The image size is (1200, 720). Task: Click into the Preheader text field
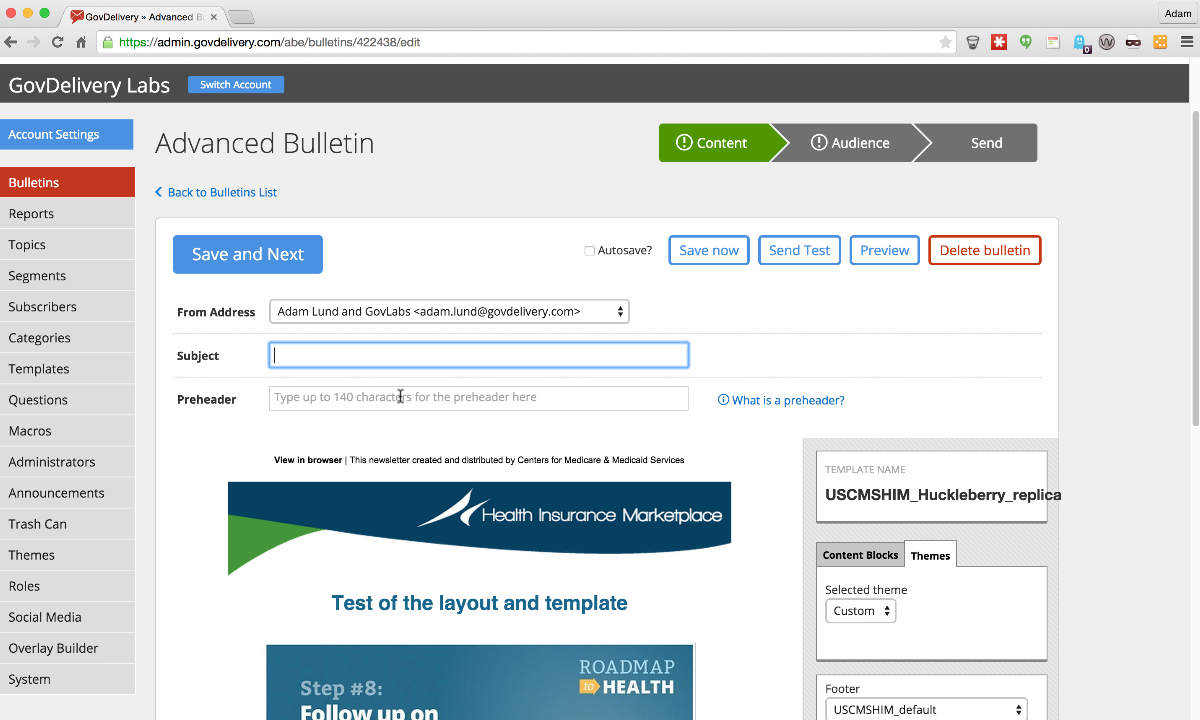(x=479, y=398)
